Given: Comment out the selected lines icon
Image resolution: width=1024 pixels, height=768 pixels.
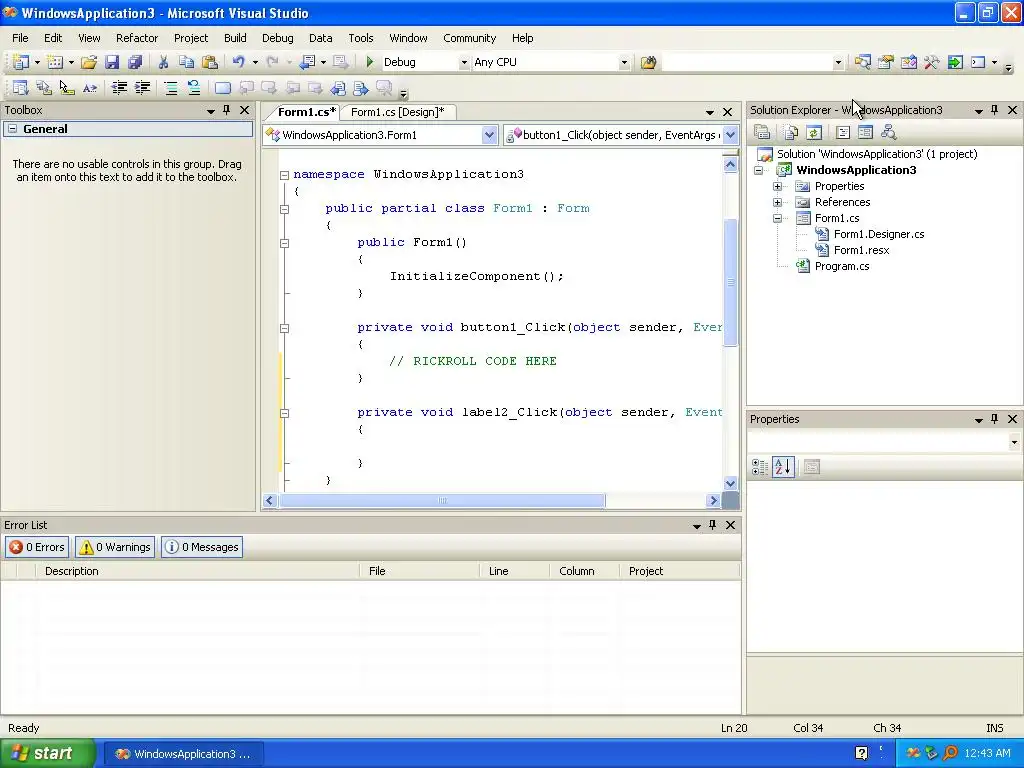Looking at the screenshot, I should [171, 88].
